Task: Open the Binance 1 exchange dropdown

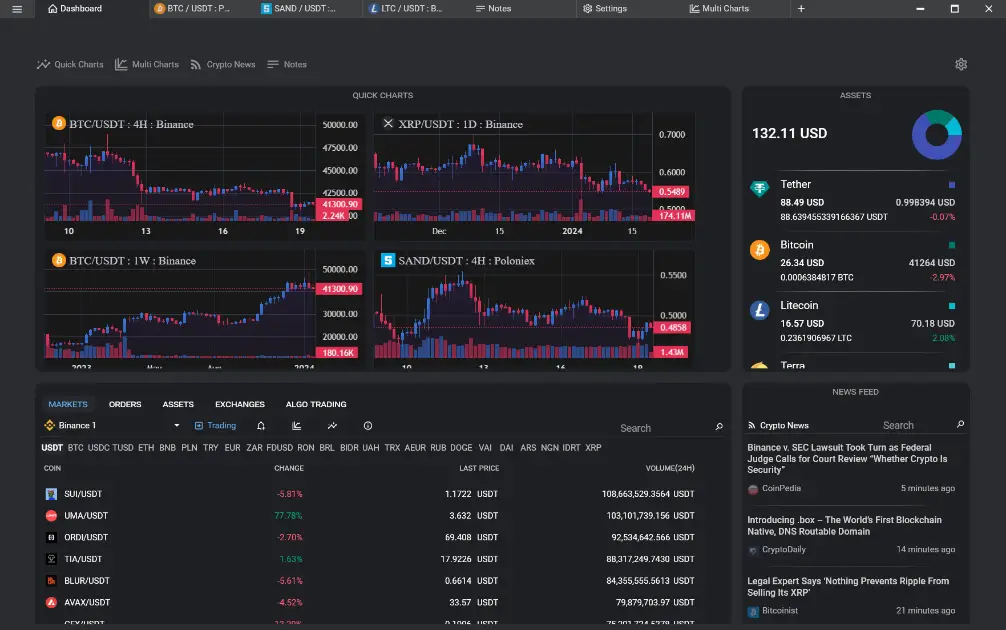Action: pos(112,426)
